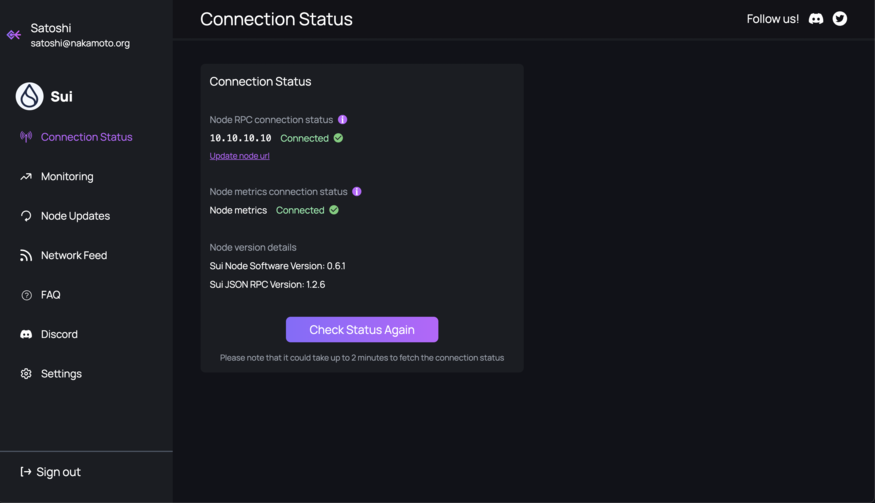Click the satoshi@nakamoto.org account email
Image resolution: width=875 pixels, height=503 pixels.
pyautogui.click(x=80, y=43)
